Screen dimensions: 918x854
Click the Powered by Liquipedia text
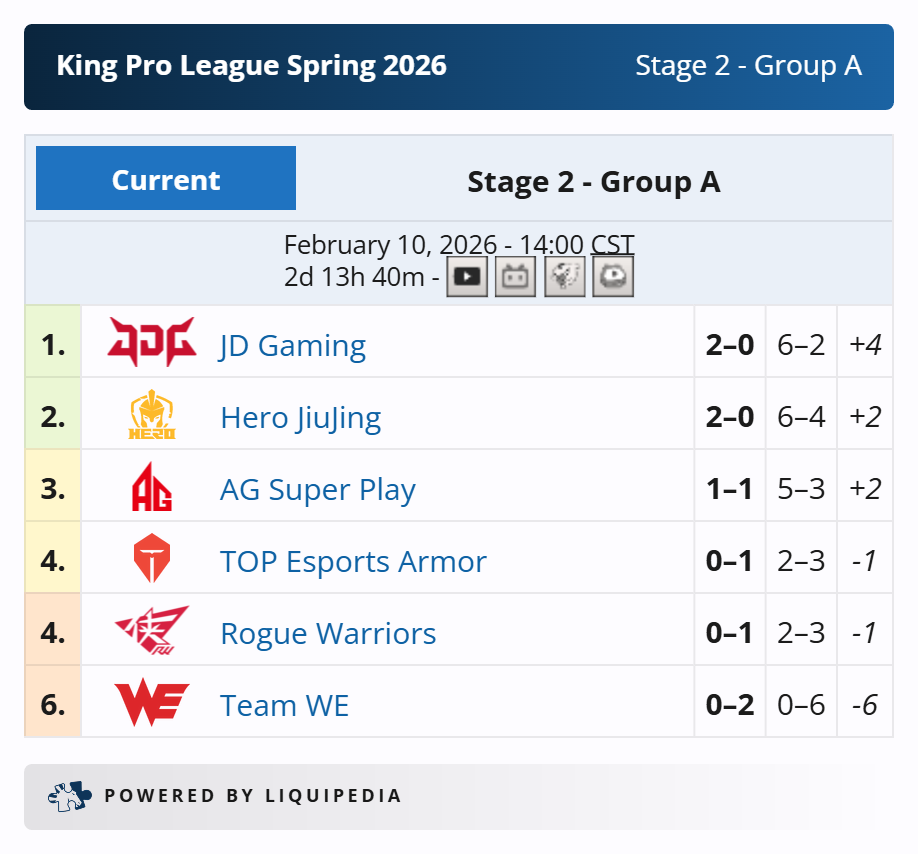[x=253, y=796]
